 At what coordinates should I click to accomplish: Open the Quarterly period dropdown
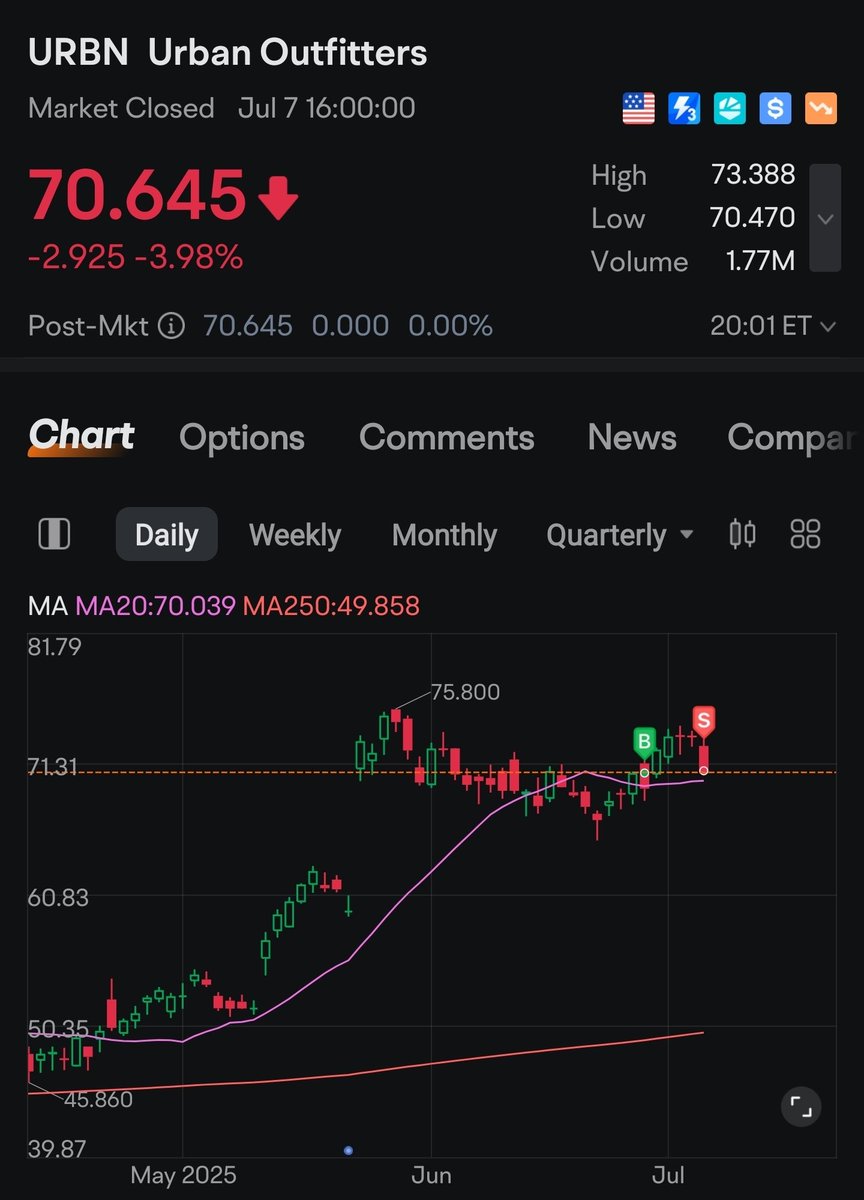pos(620,535)
